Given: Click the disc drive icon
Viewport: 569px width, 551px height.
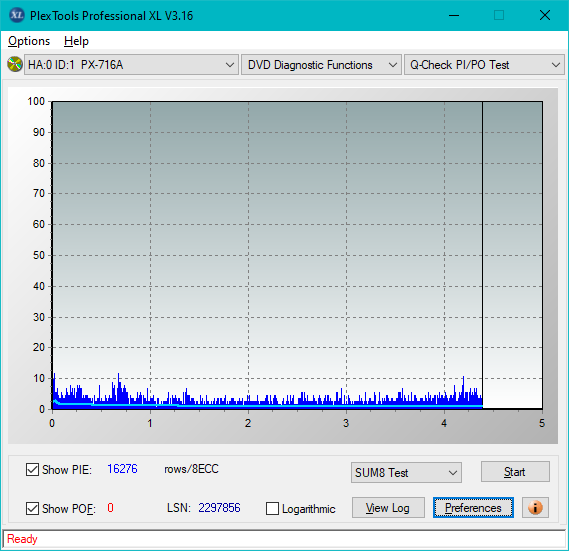Looking at the screenshot, I should point(15,65).
